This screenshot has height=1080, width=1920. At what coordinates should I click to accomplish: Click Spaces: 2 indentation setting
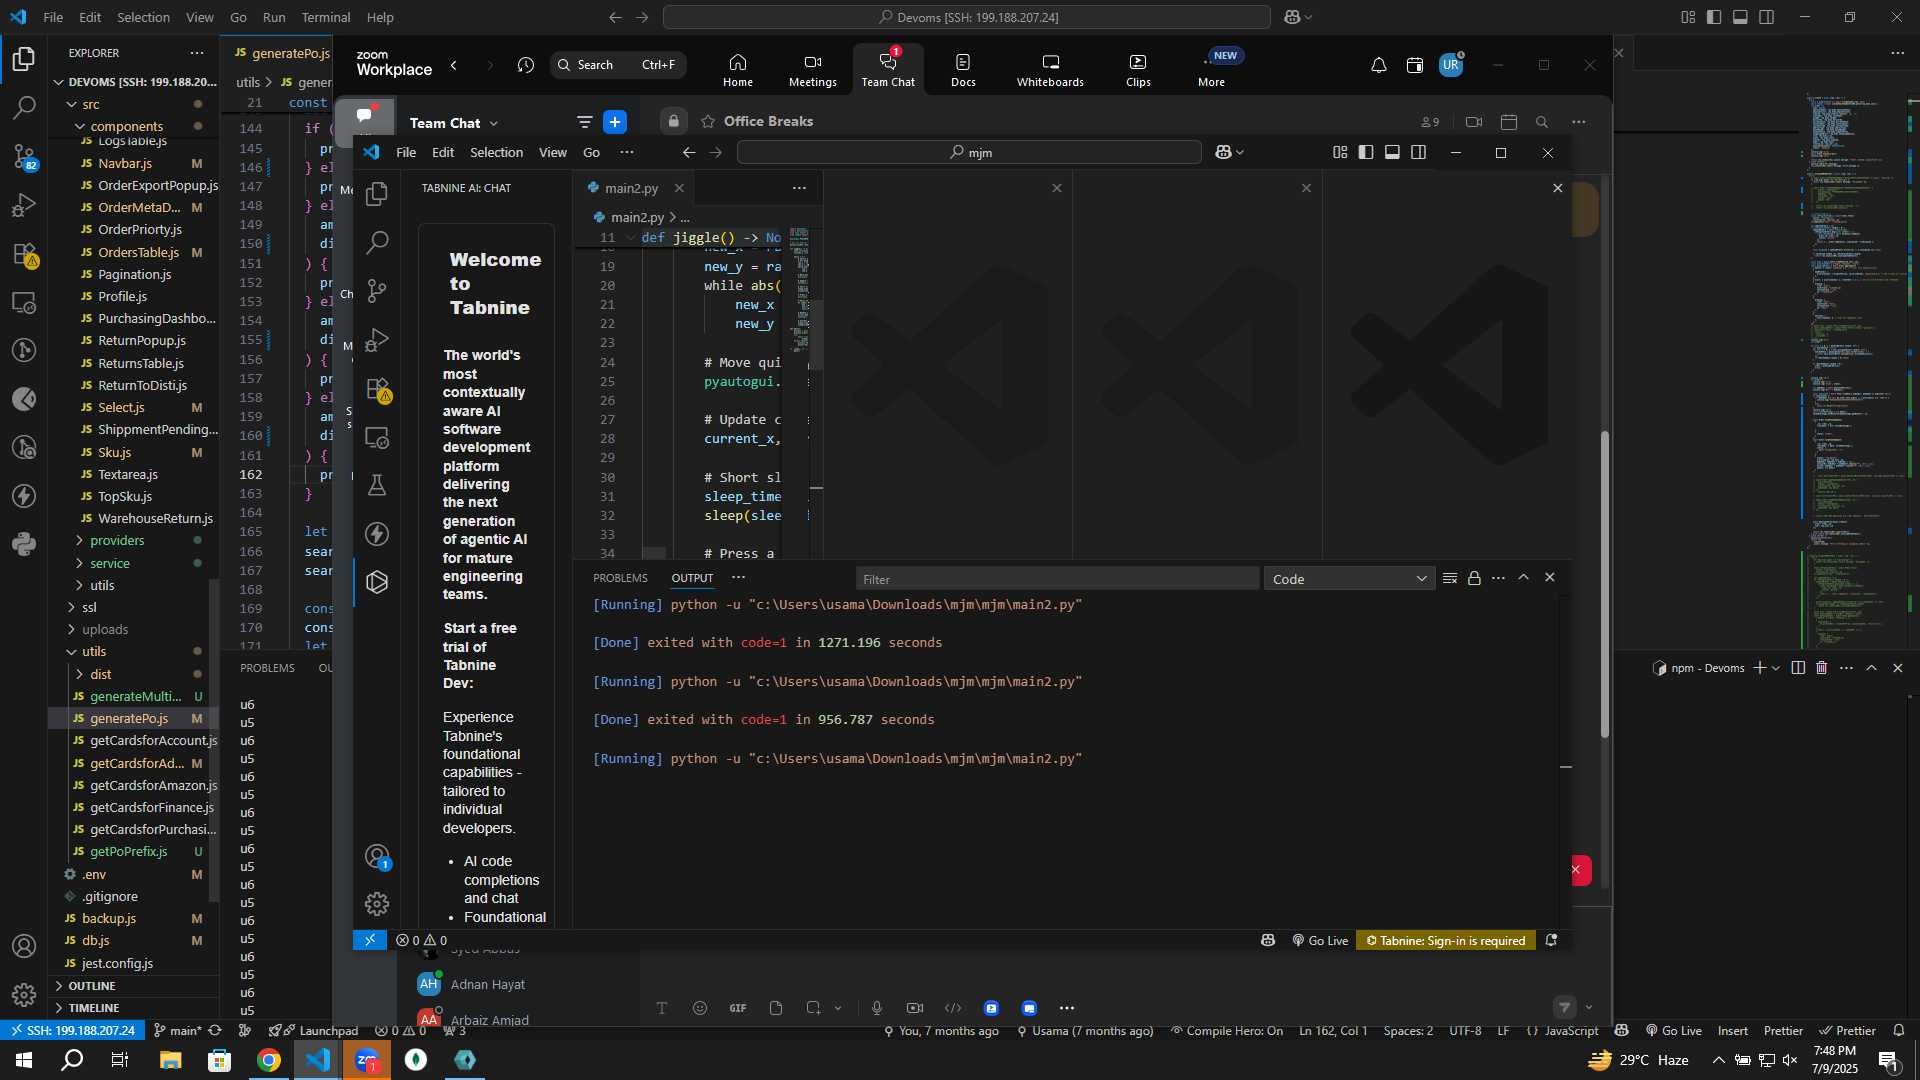pyautogui.click(x=1408, y=1031)
